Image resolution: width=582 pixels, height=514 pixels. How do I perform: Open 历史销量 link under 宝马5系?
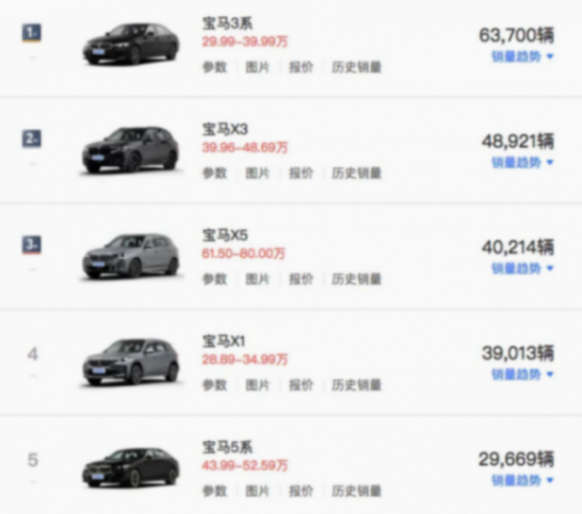click(x=356, y=491)
